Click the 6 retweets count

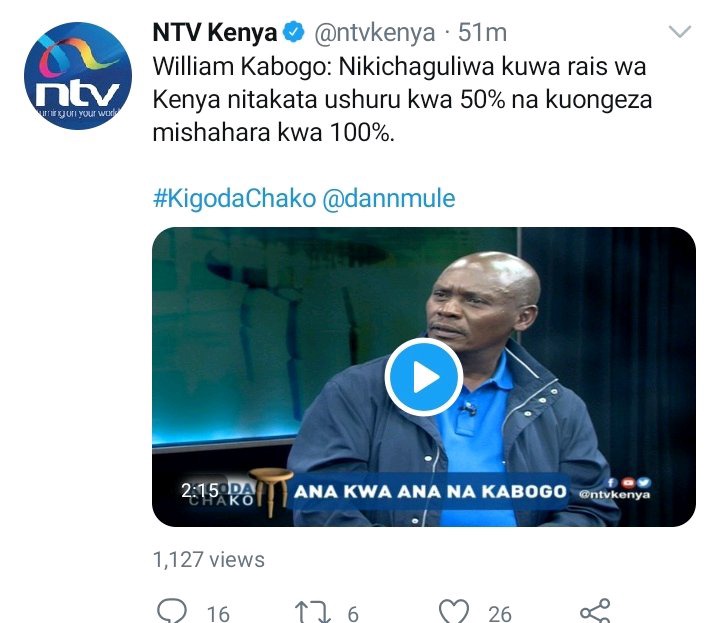pyautogui.click(x=353, y=614)
